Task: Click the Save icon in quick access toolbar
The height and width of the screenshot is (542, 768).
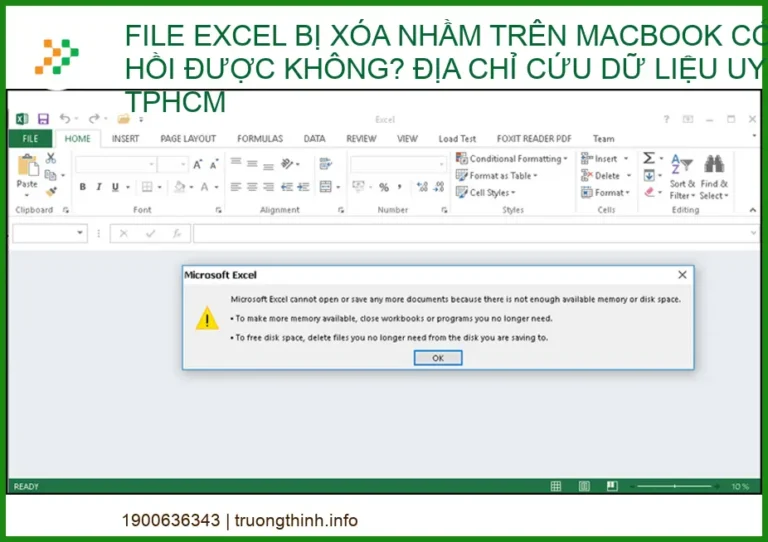Action: pos(43,118)
